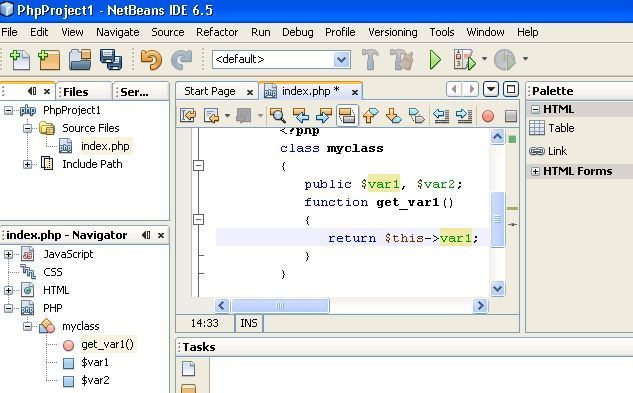Select get_var1() in Navigator
Screen dimensions: 633x393
click(107, 345)
